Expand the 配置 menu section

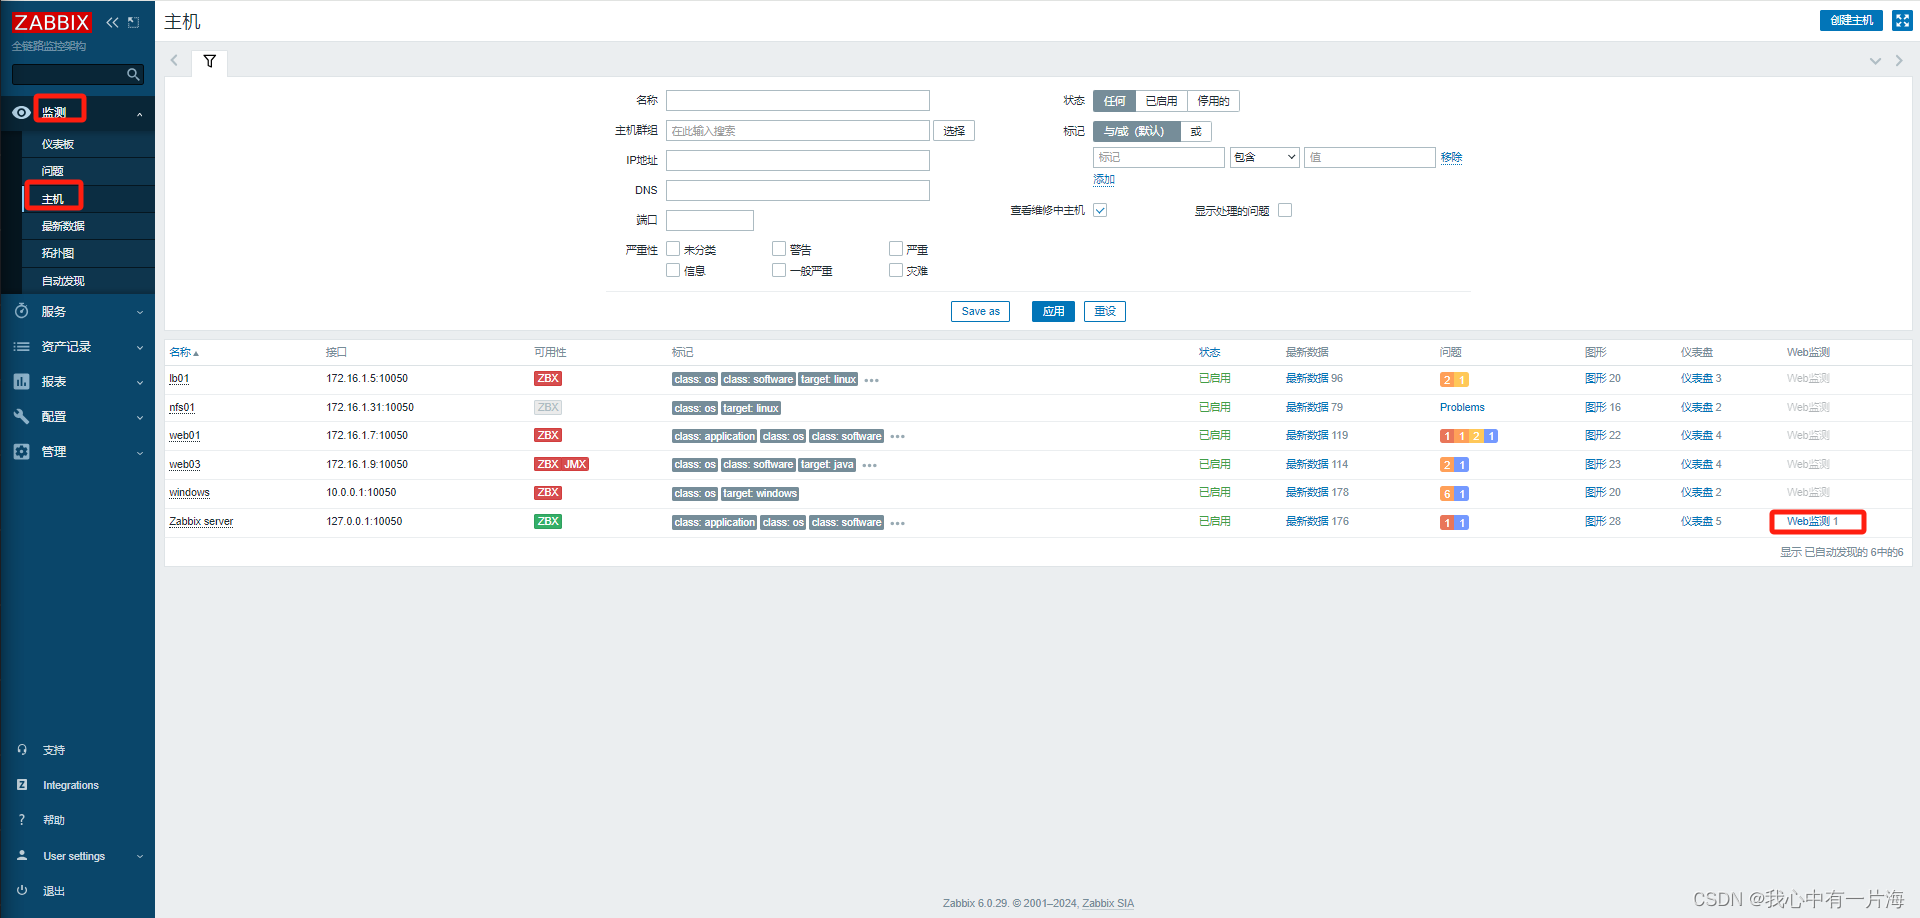coord(139,417)
